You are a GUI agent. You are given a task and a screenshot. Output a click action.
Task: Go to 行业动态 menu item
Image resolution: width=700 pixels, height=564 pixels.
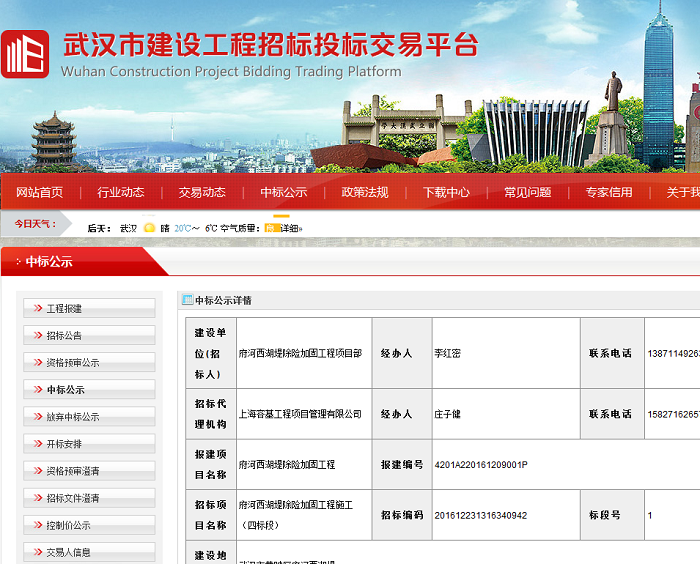(x=121, y=192)
